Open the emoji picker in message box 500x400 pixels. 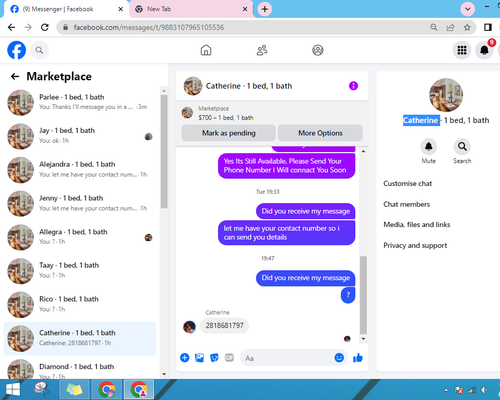click(339, 358)
